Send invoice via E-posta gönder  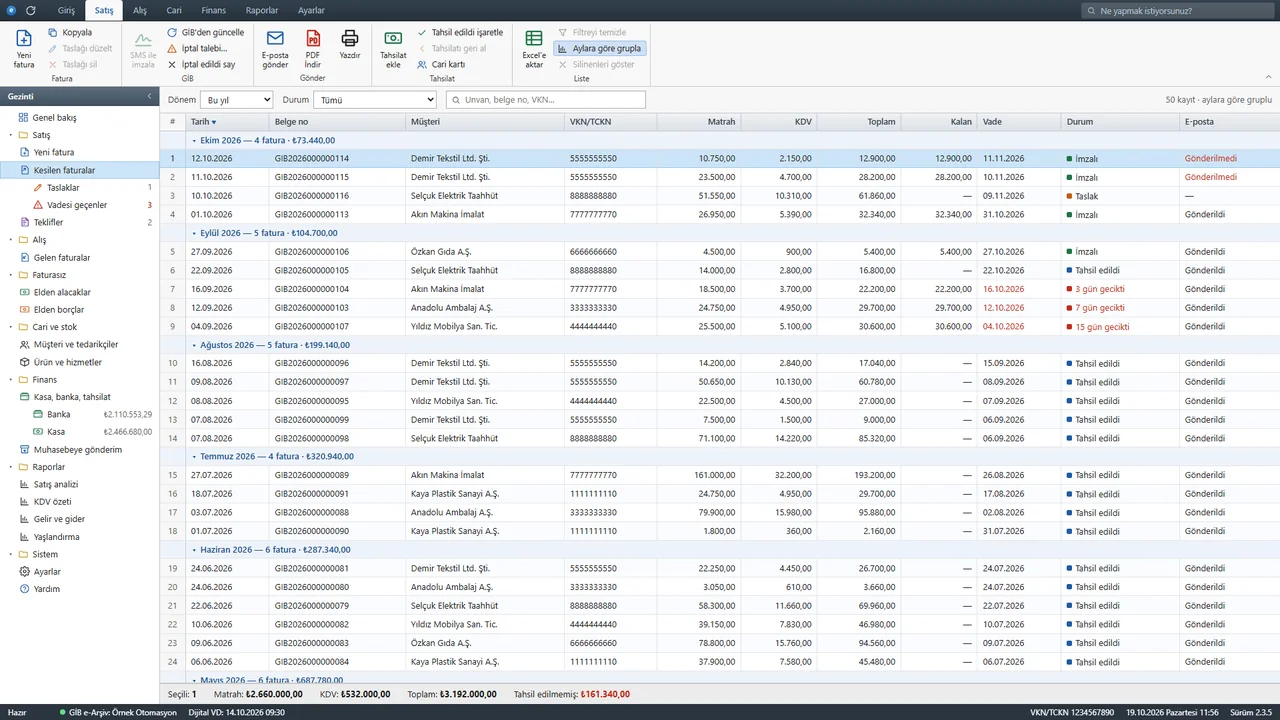click(x=275, y=48)
